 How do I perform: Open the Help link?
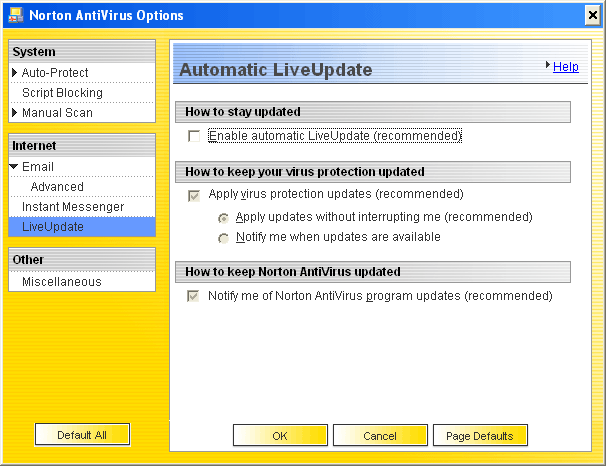pos(565,67)
